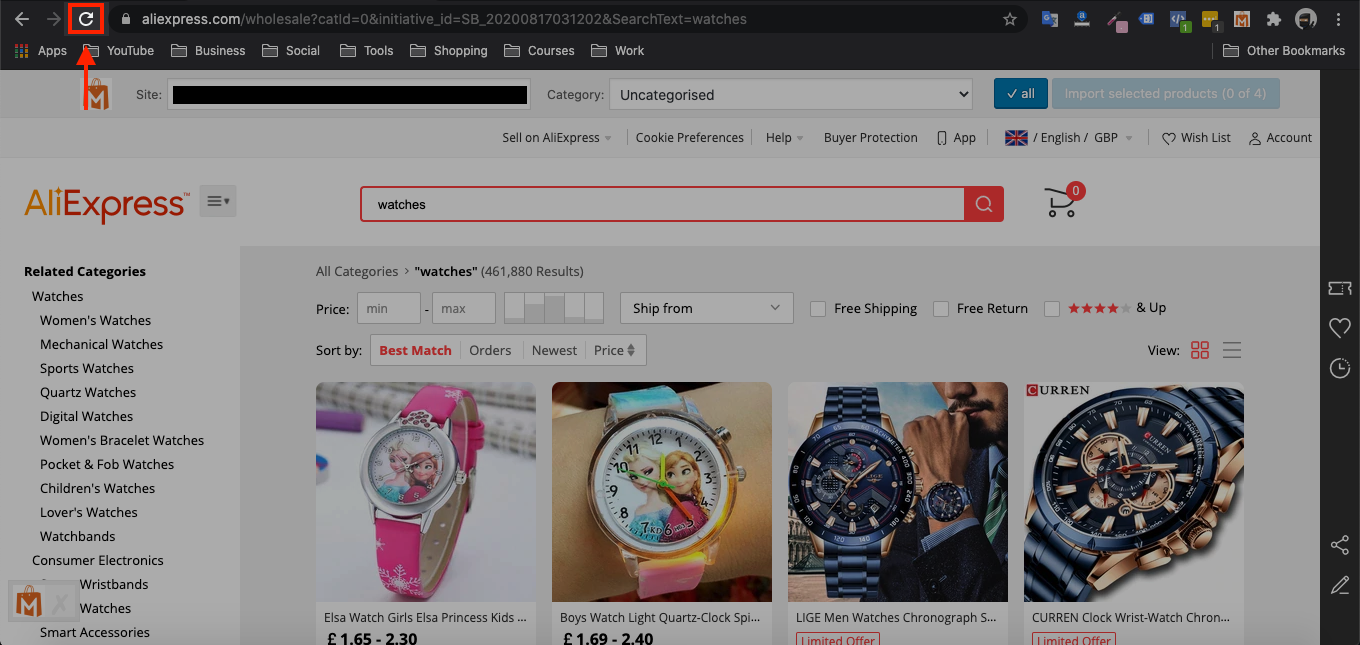The width and height of the screenshot is (1360, 645).
Task: Open the Apps shortcut in bookmarks bar
Action: (x=41, y=50)
